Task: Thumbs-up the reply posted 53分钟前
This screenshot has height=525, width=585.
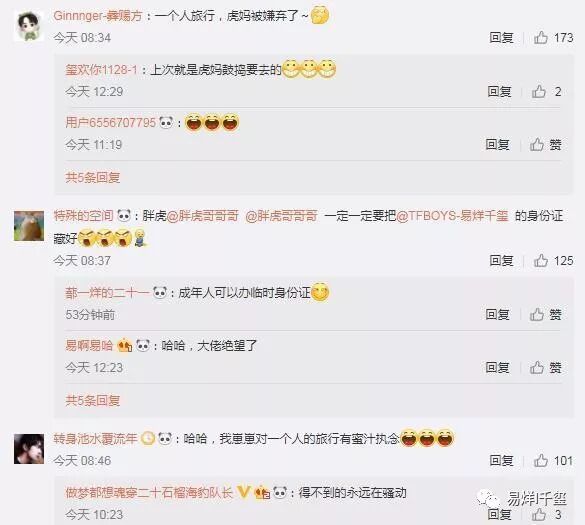Action: coord(537,315)
